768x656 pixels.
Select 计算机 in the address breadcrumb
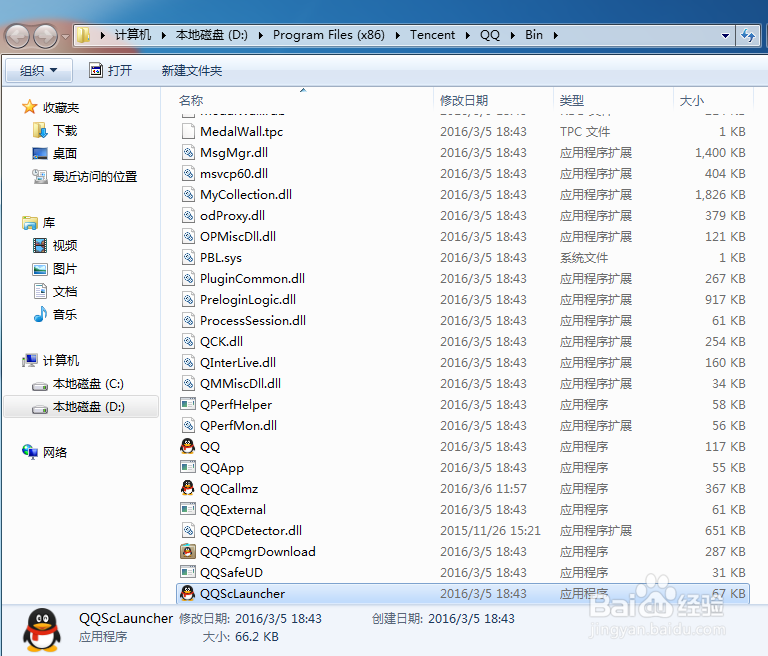pyautogui.click(x=133, y=35)
